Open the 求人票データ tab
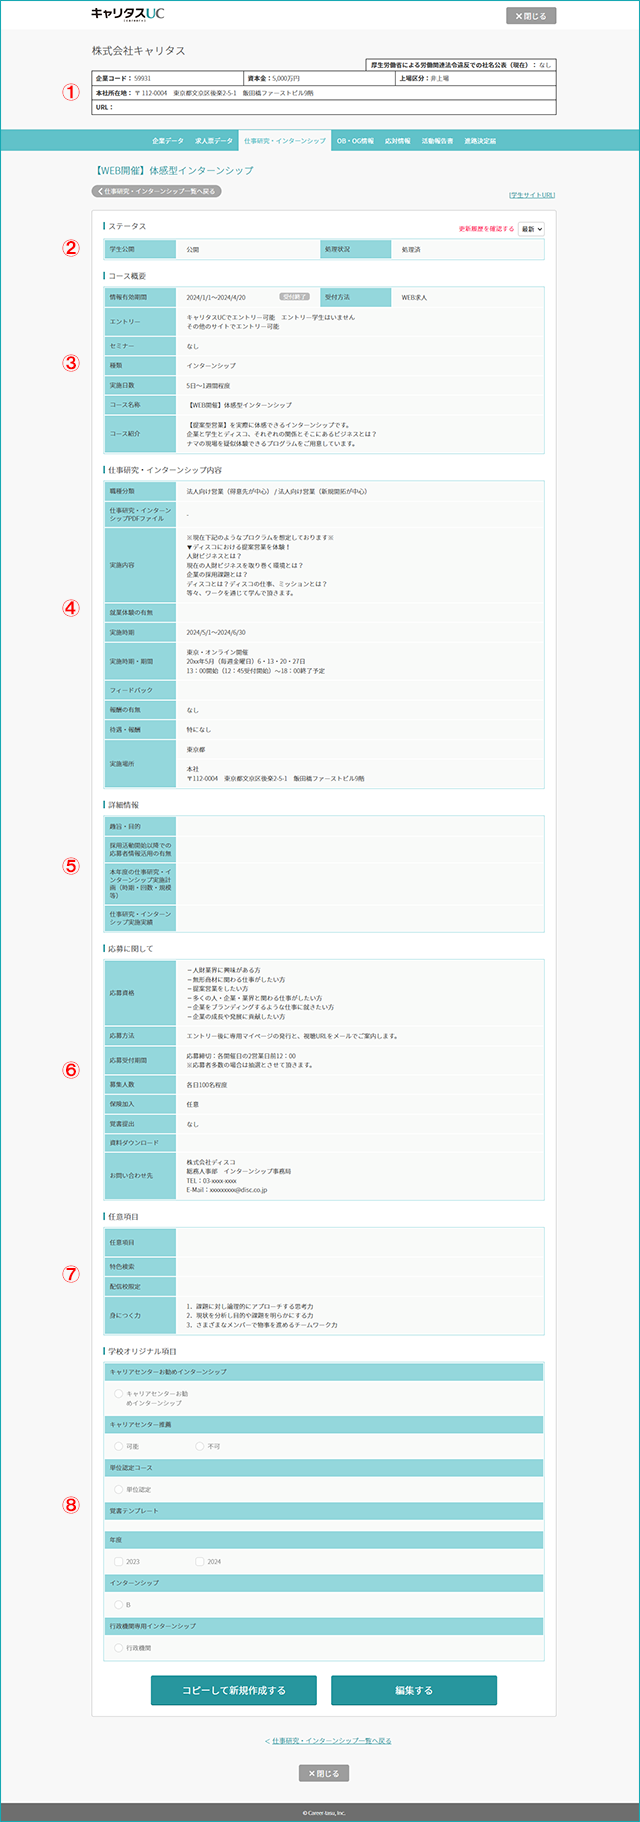This screenshot has height=1822, width=640. coord(213,141)
